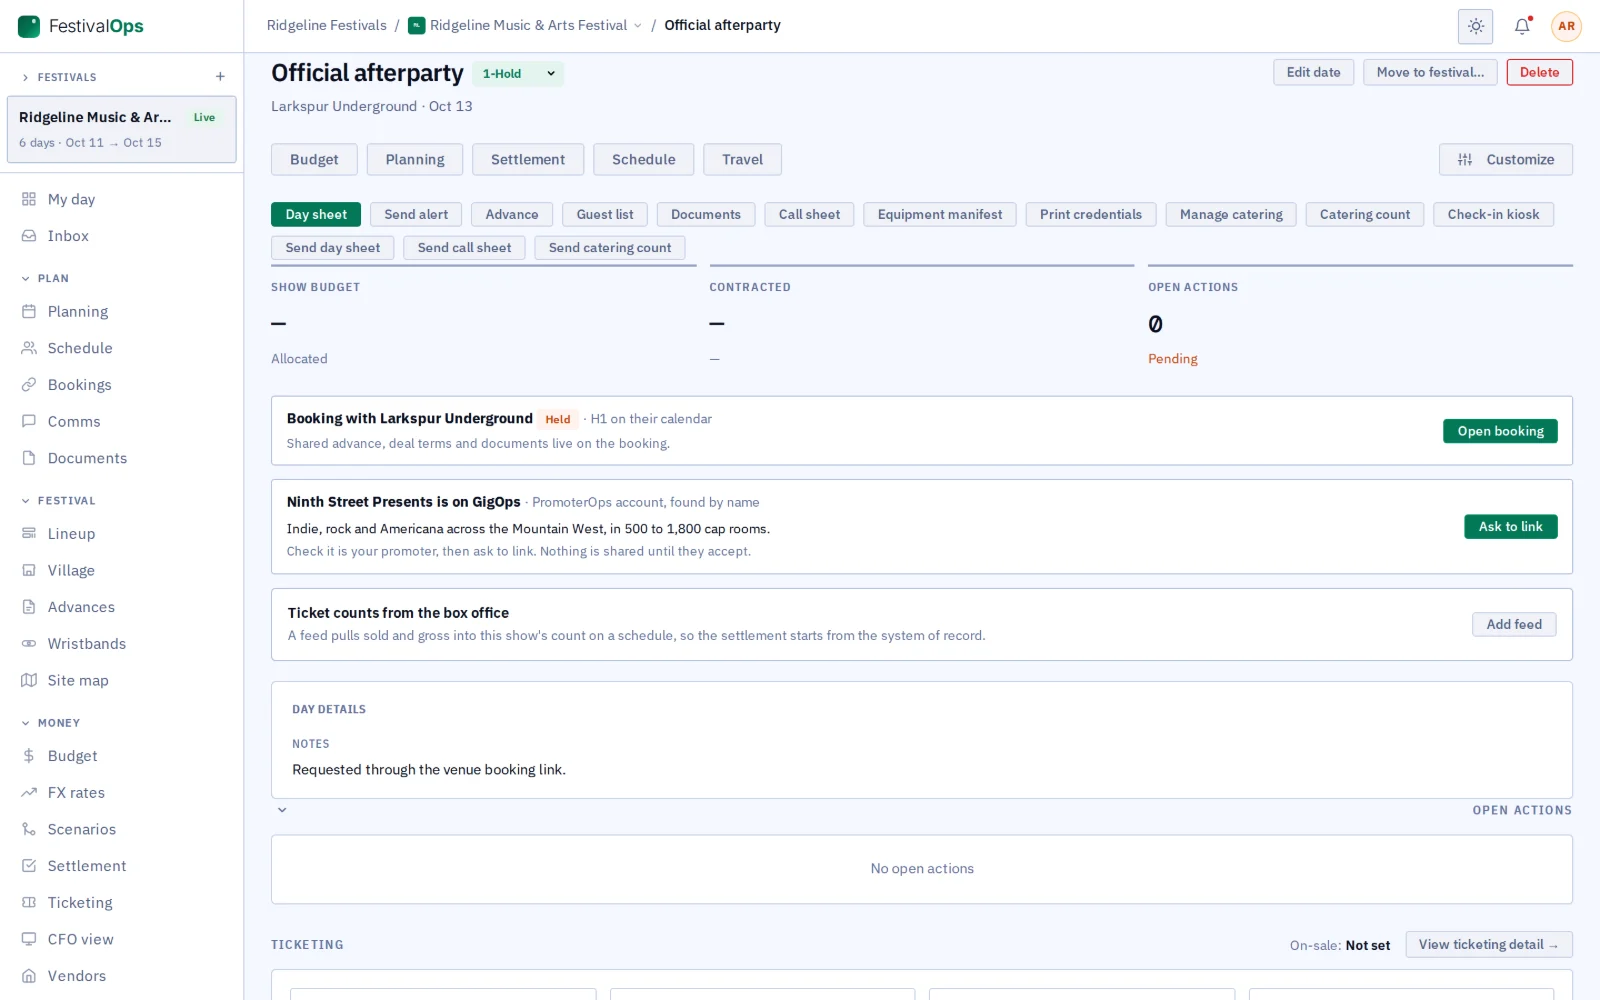
Task: Collapse the Open Actions chevron
Action: coord(282,810)
